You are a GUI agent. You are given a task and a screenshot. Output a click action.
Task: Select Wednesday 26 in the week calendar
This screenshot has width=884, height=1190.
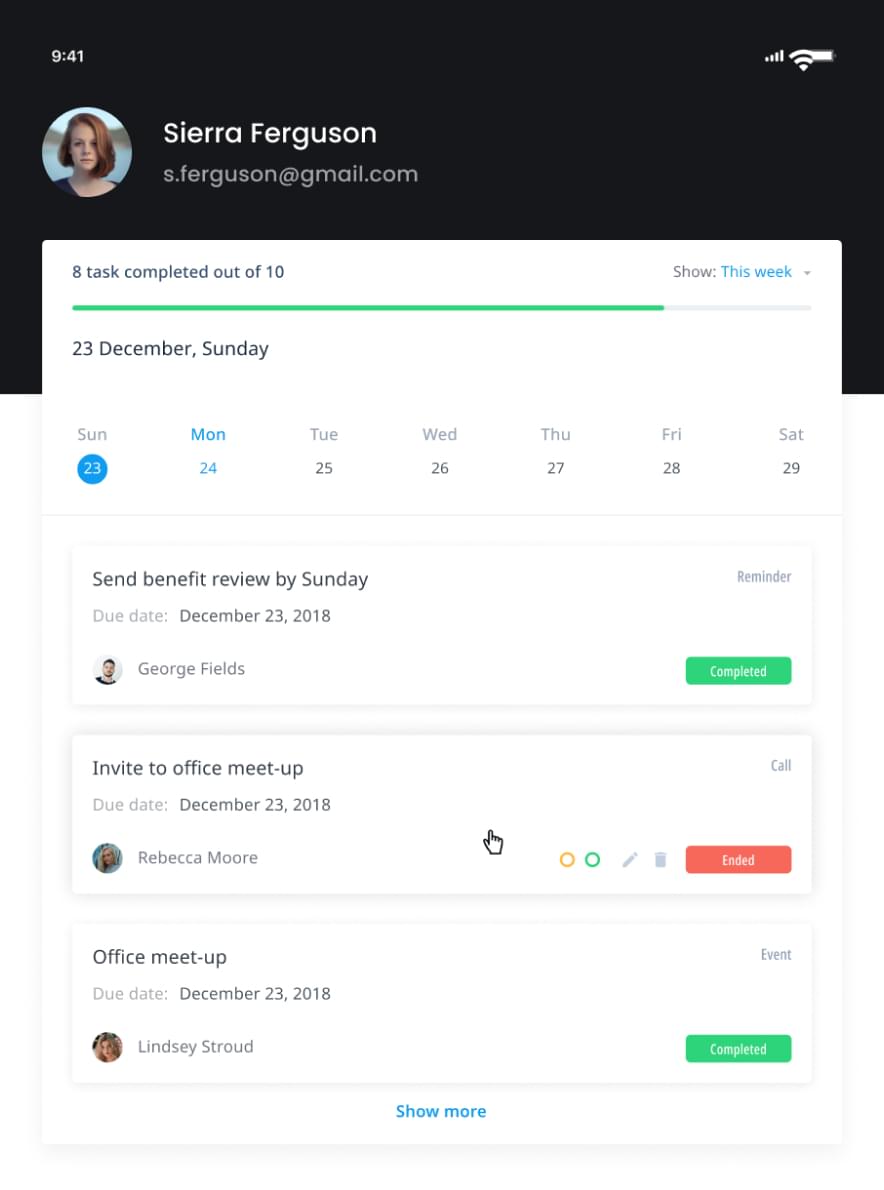click(439, 468)
